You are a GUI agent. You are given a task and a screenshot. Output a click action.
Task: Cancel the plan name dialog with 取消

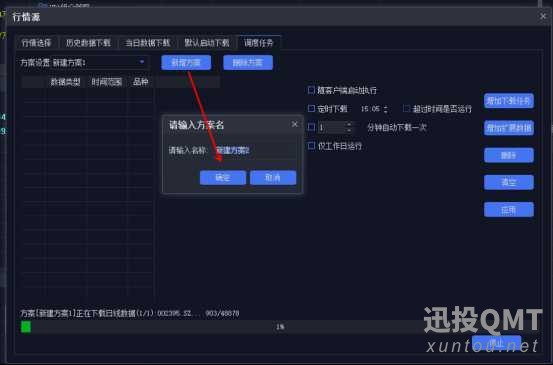(x=273, y=178)
